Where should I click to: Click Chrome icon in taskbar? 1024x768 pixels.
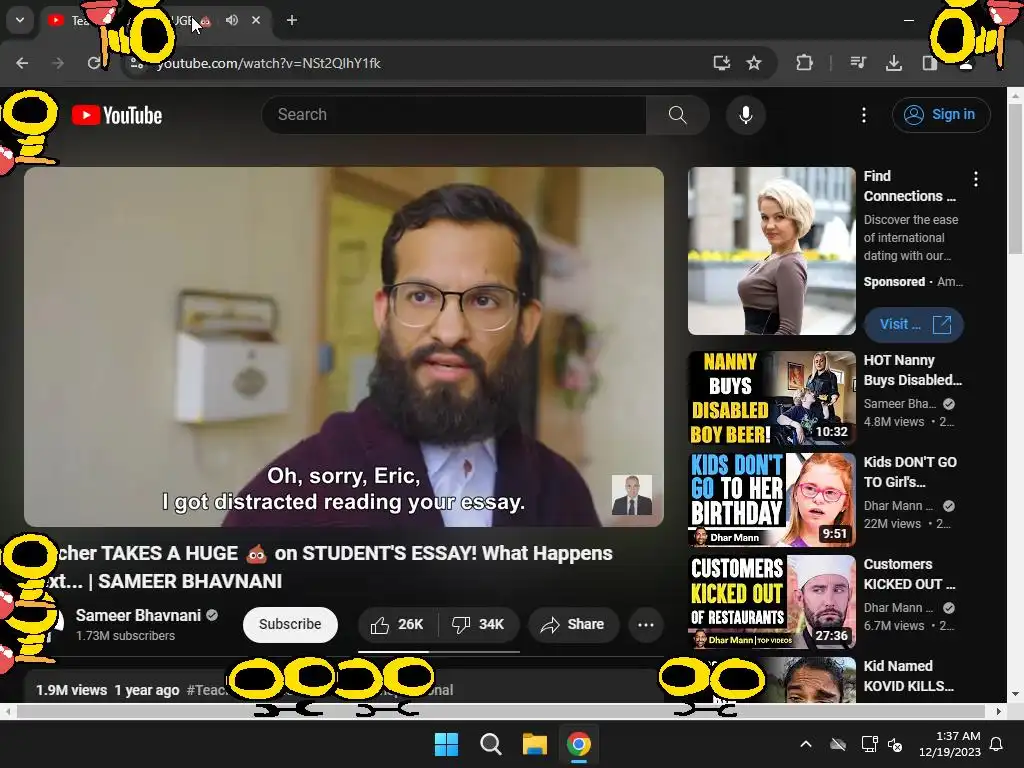coord(579,744)
